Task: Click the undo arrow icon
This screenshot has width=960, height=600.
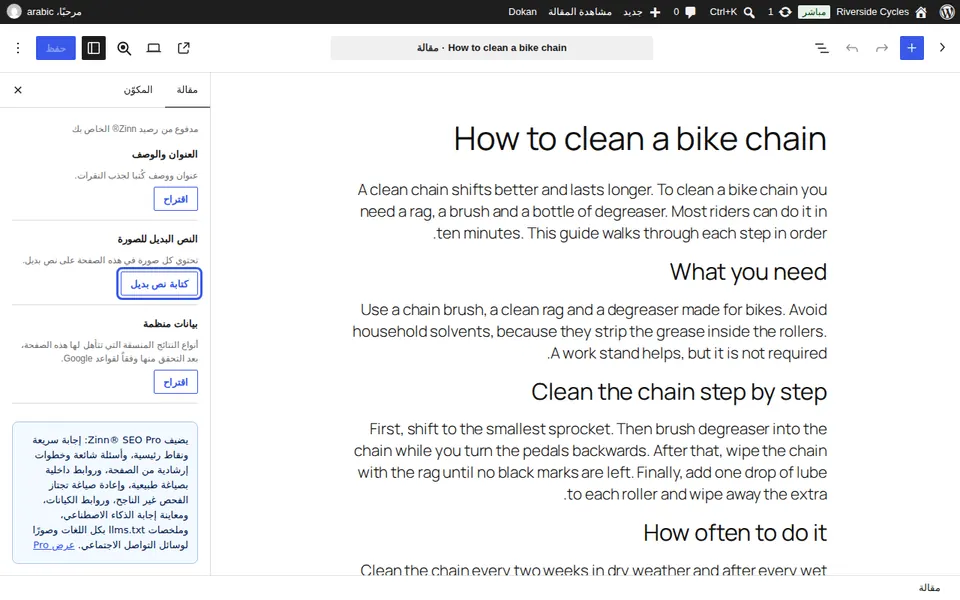Action: pyautogui.click(x=852, y=48)
